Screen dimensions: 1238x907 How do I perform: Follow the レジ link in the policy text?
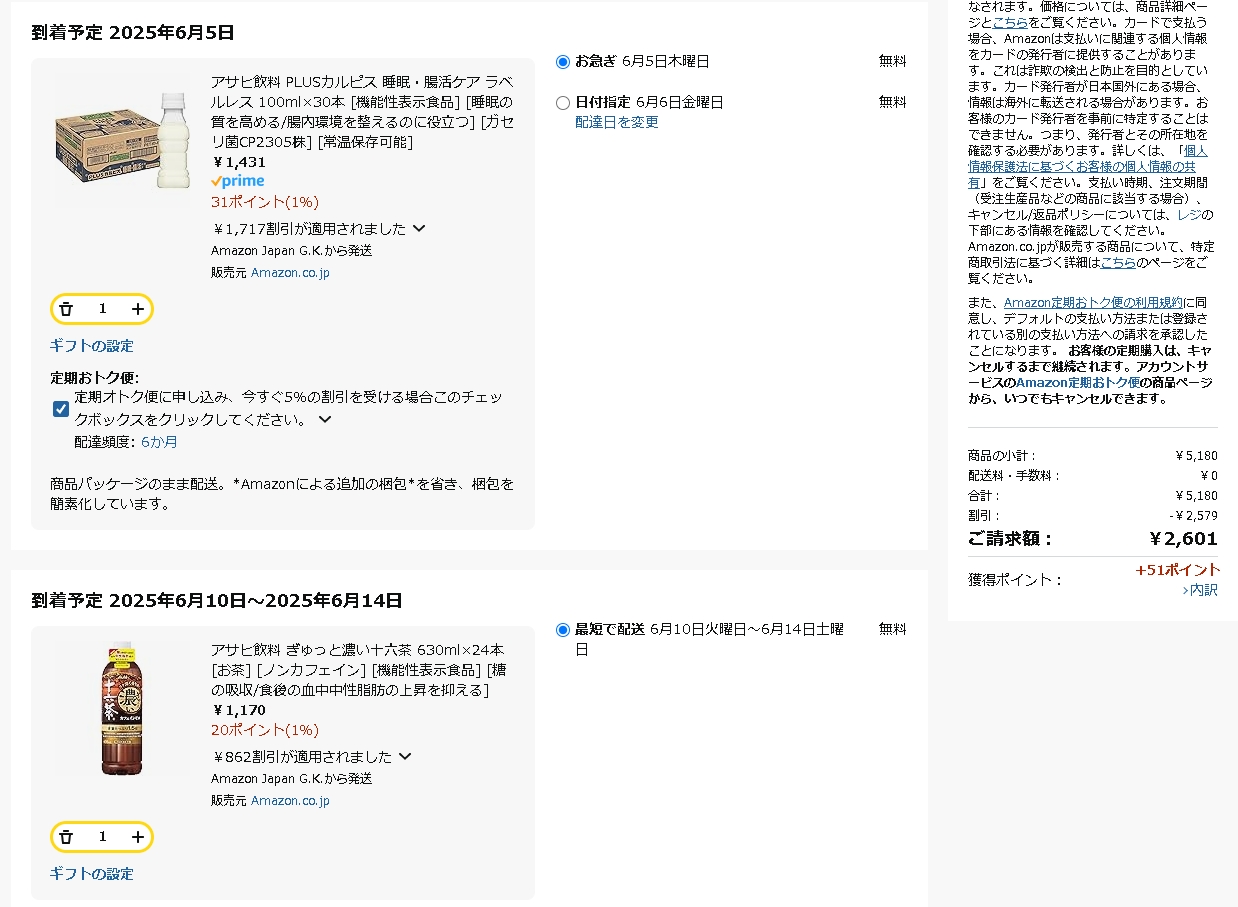click(1189, 215)
